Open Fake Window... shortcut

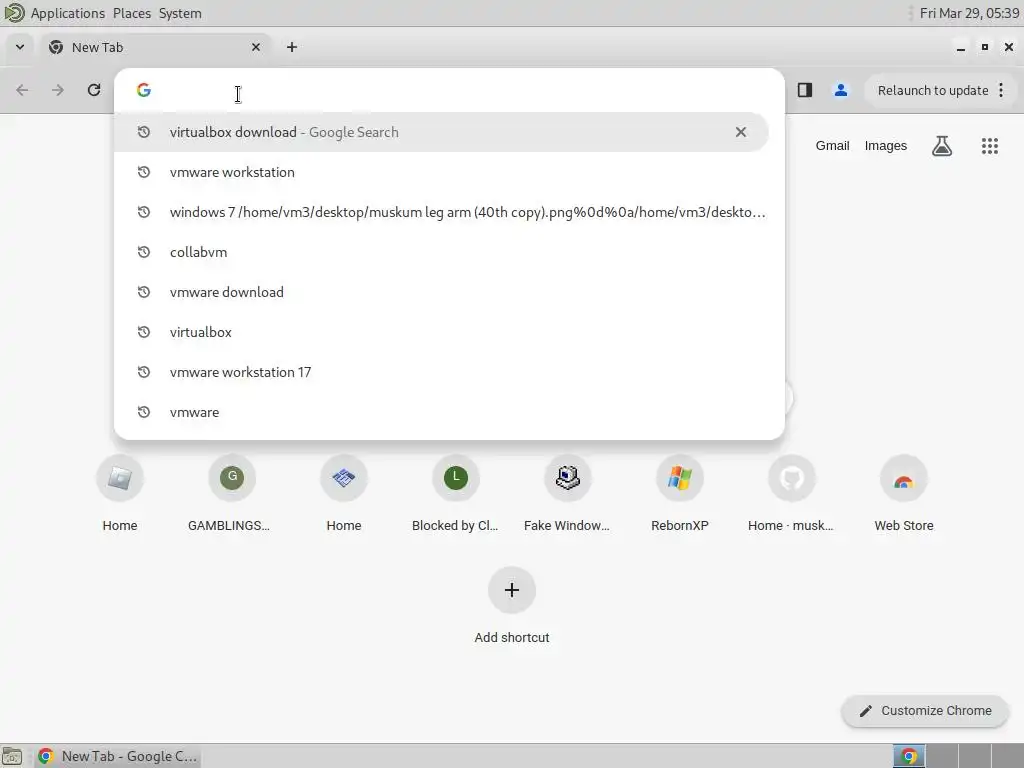[x=568, y=494]
